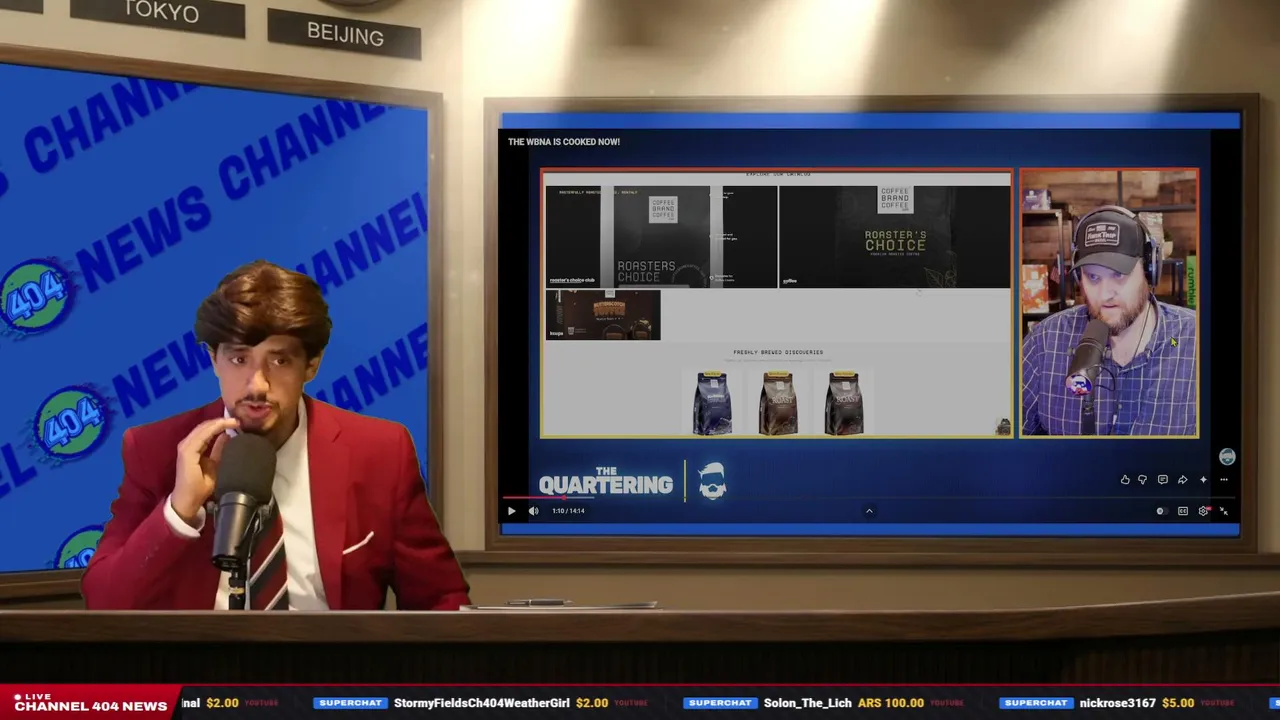Click the SUPERCHAT badge before StormyFieldsCh404WeatherGirl

350,703
